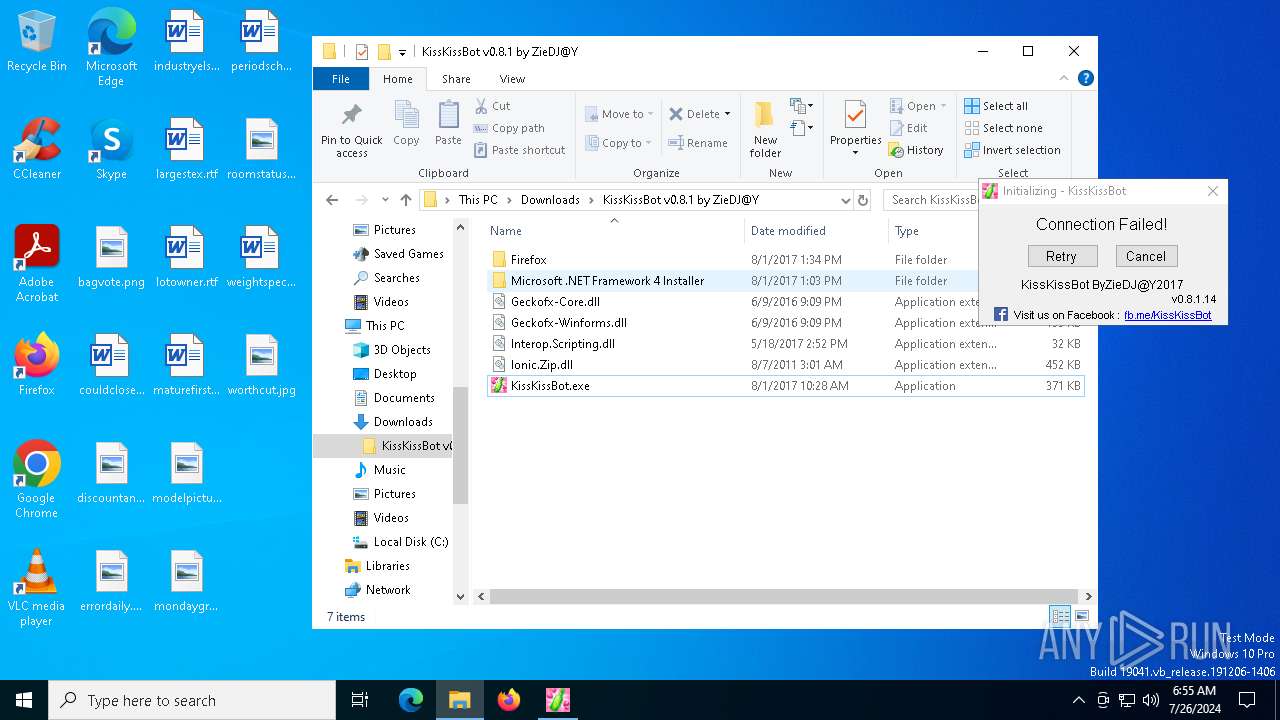Click Downloads in address breadcrumb
Image resolution: width=1280 pixels, height=720 pixels.
tap(550, 200)
